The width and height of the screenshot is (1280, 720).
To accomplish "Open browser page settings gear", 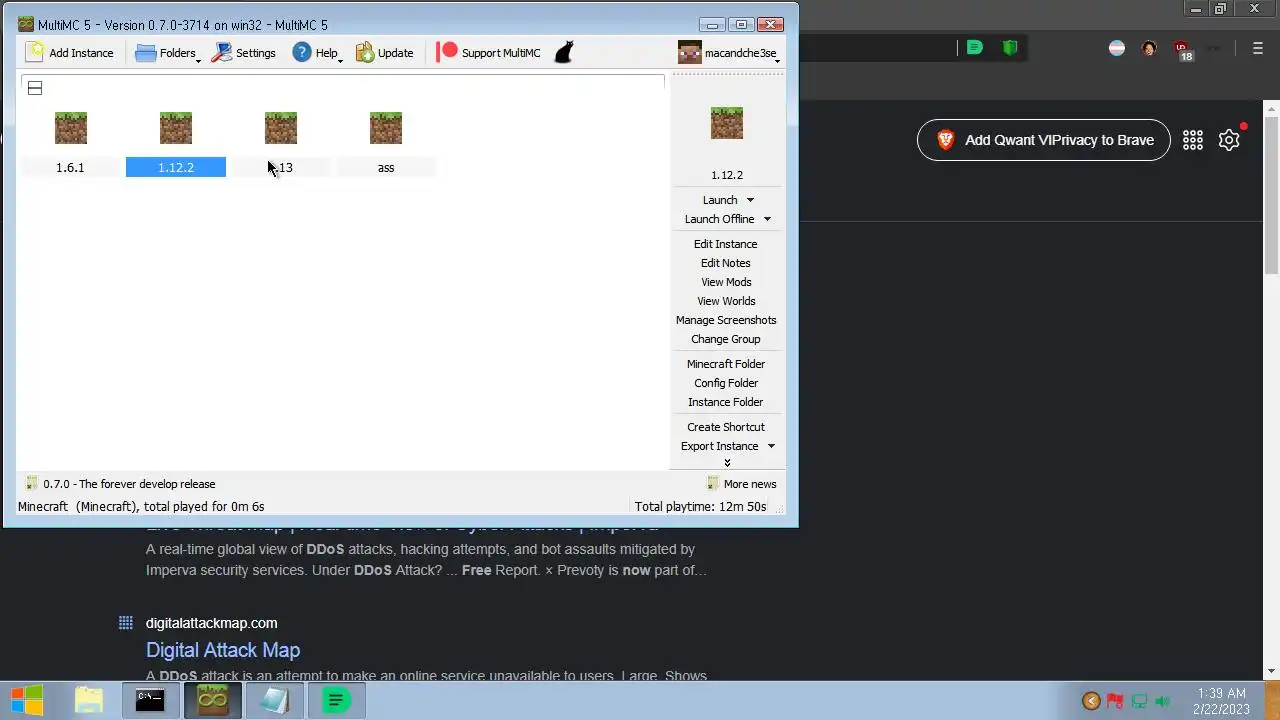I will (x=1229, y=140).
